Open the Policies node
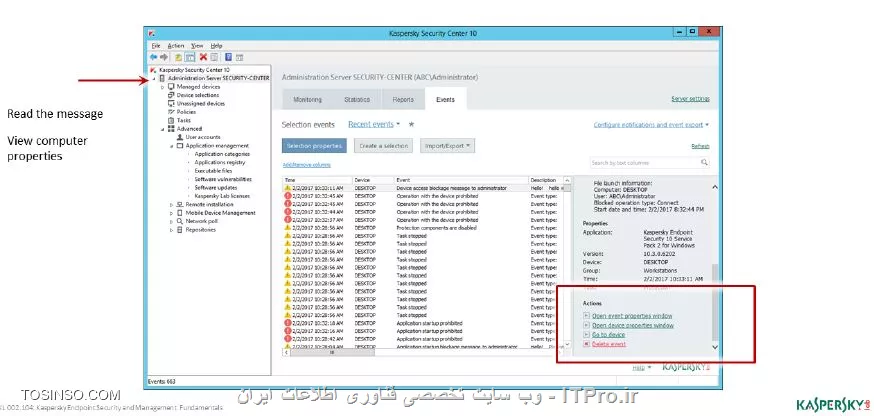 click(186, 112)
